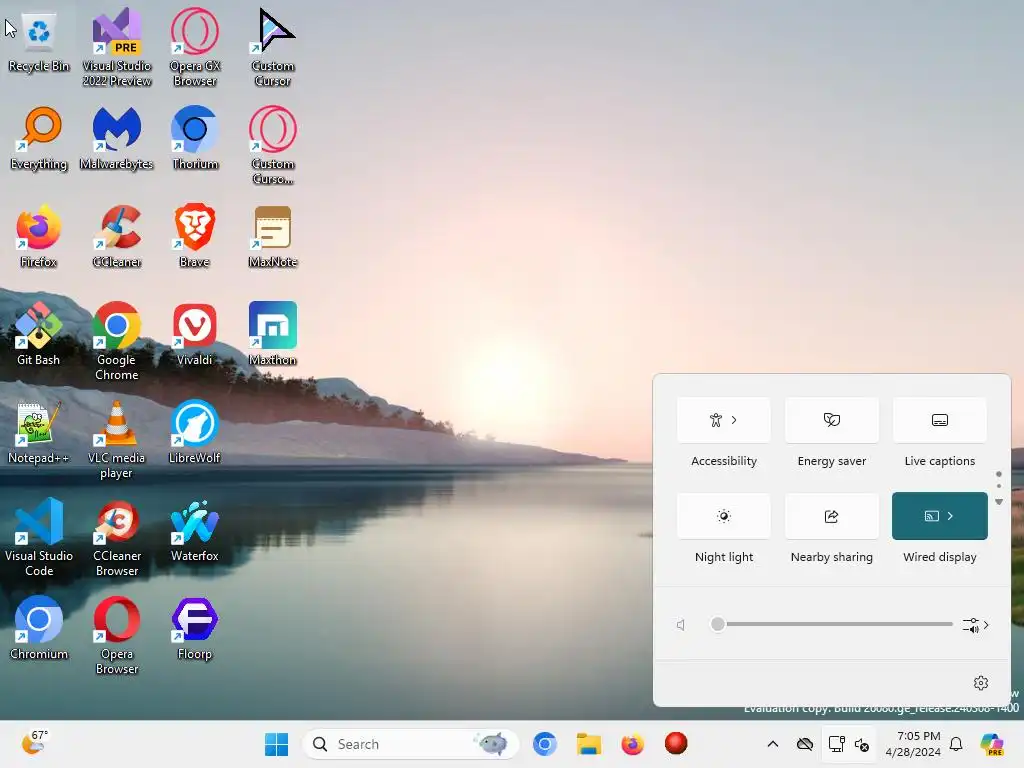Toggle Night light quick setting
The image size is (1024, 768).
point(724,516)
